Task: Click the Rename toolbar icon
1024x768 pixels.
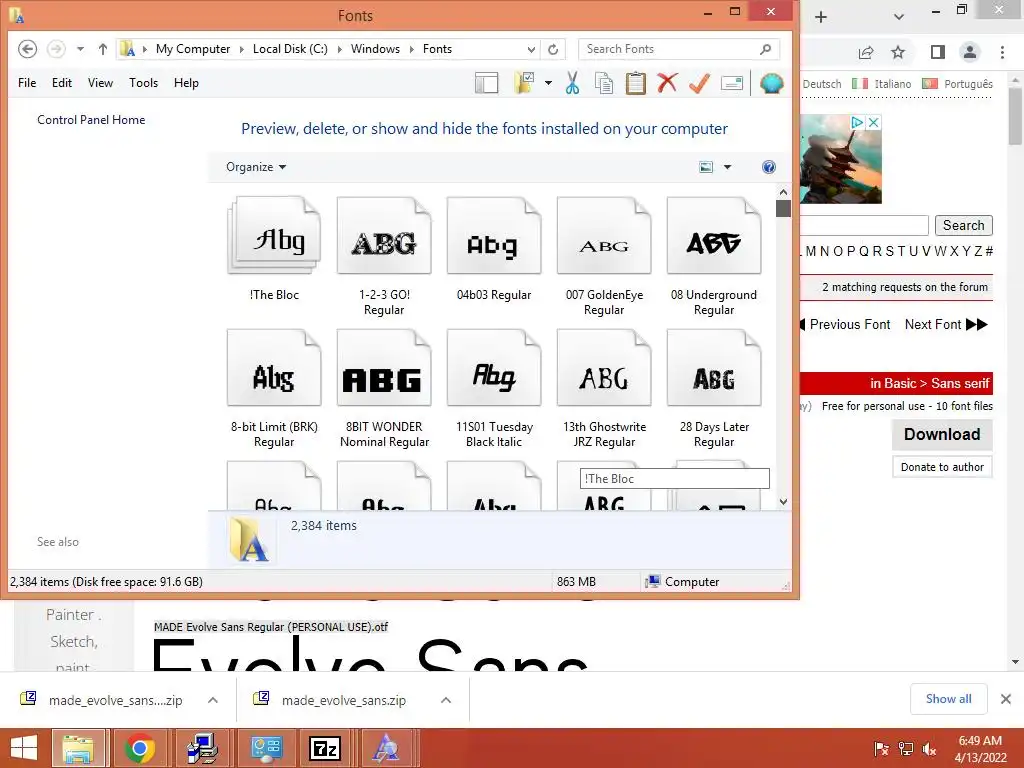Action: coord(732,83)
